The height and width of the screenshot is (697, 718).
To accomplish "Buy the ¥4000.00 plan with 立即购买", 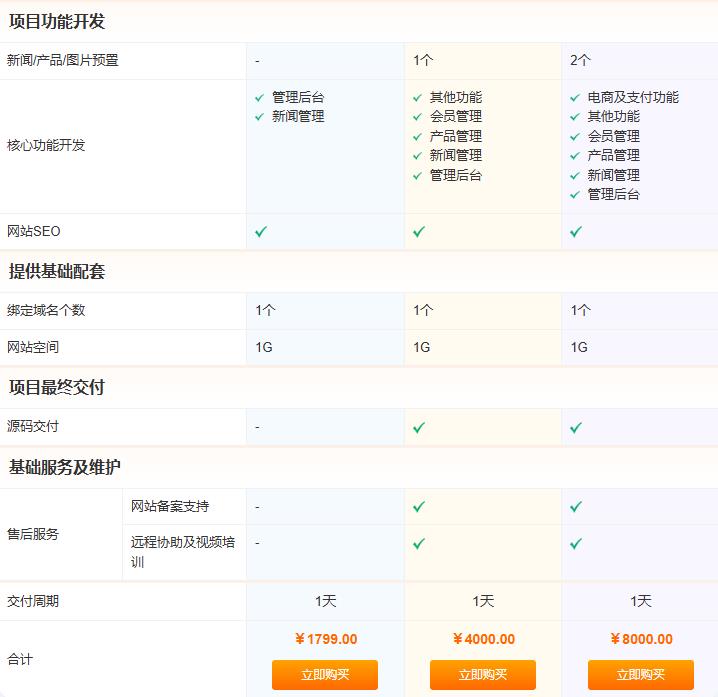I will click(483, 675).
